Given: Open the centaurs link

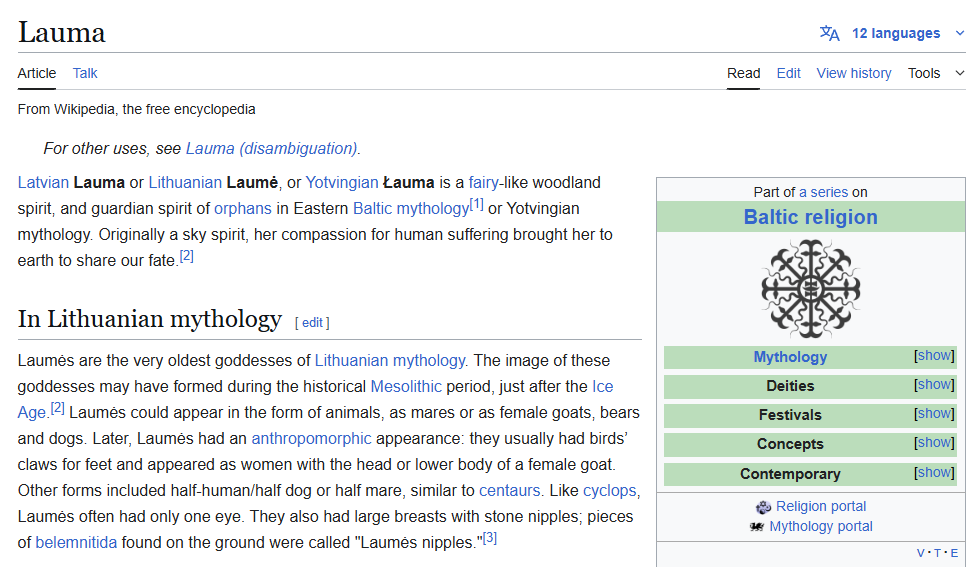Looking at the screenshot, I should tap(510, 490).
